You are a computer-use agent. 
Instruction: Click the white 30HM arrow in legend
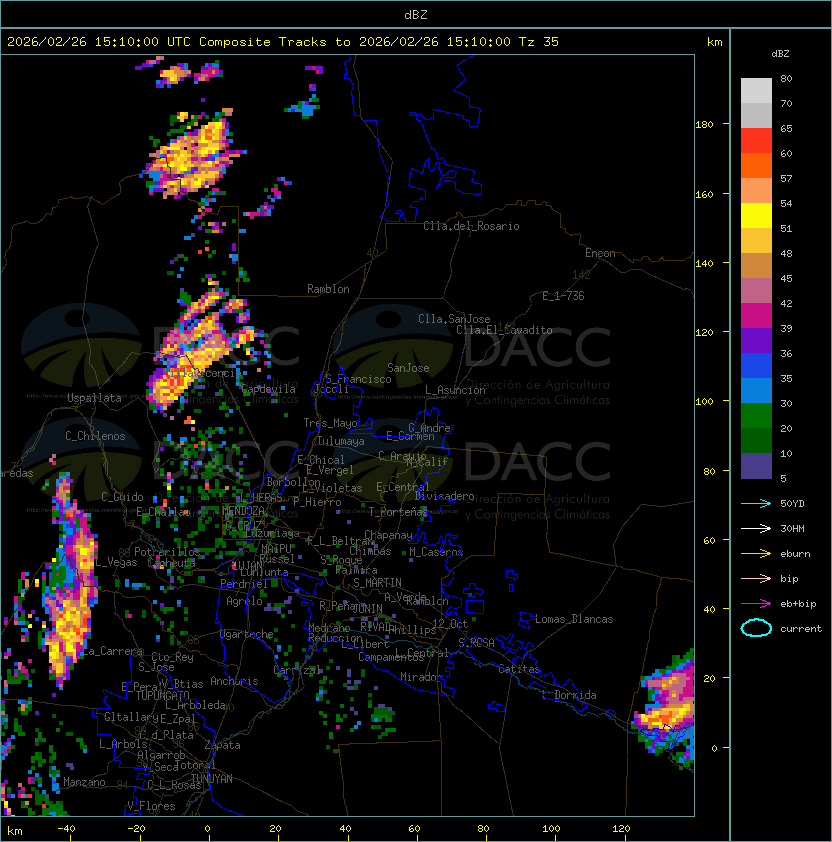(x=756, y=528)
